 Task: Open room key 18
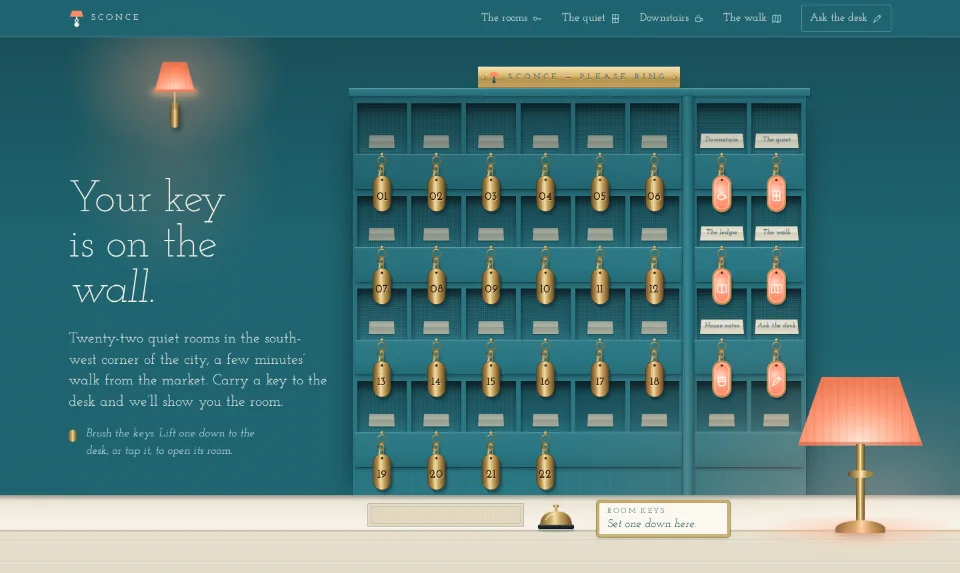(x=654, y=380)
